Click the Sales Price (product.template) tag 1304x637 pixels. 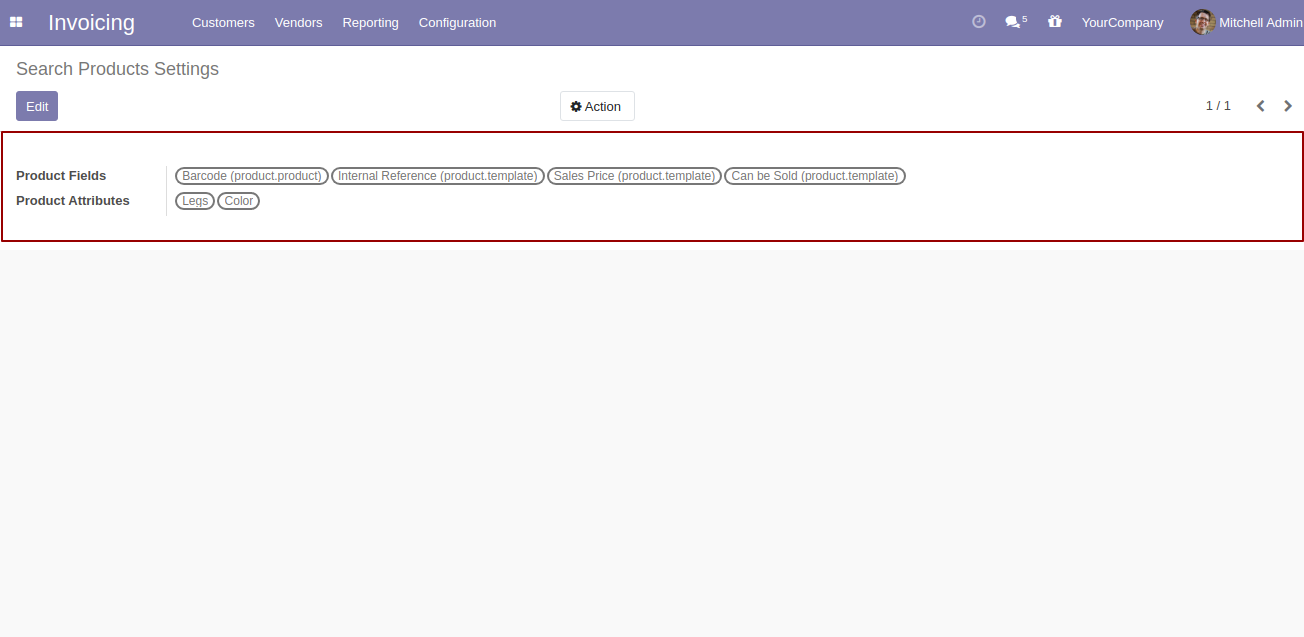(x=634, y=176)
